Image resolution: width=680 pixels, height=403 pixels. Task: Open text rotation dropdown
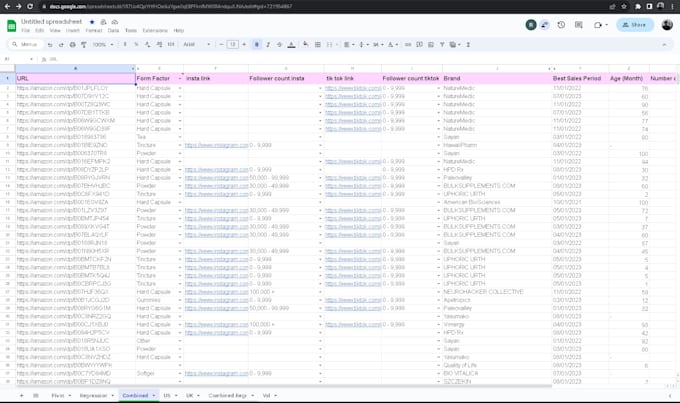tap(392, 44)
